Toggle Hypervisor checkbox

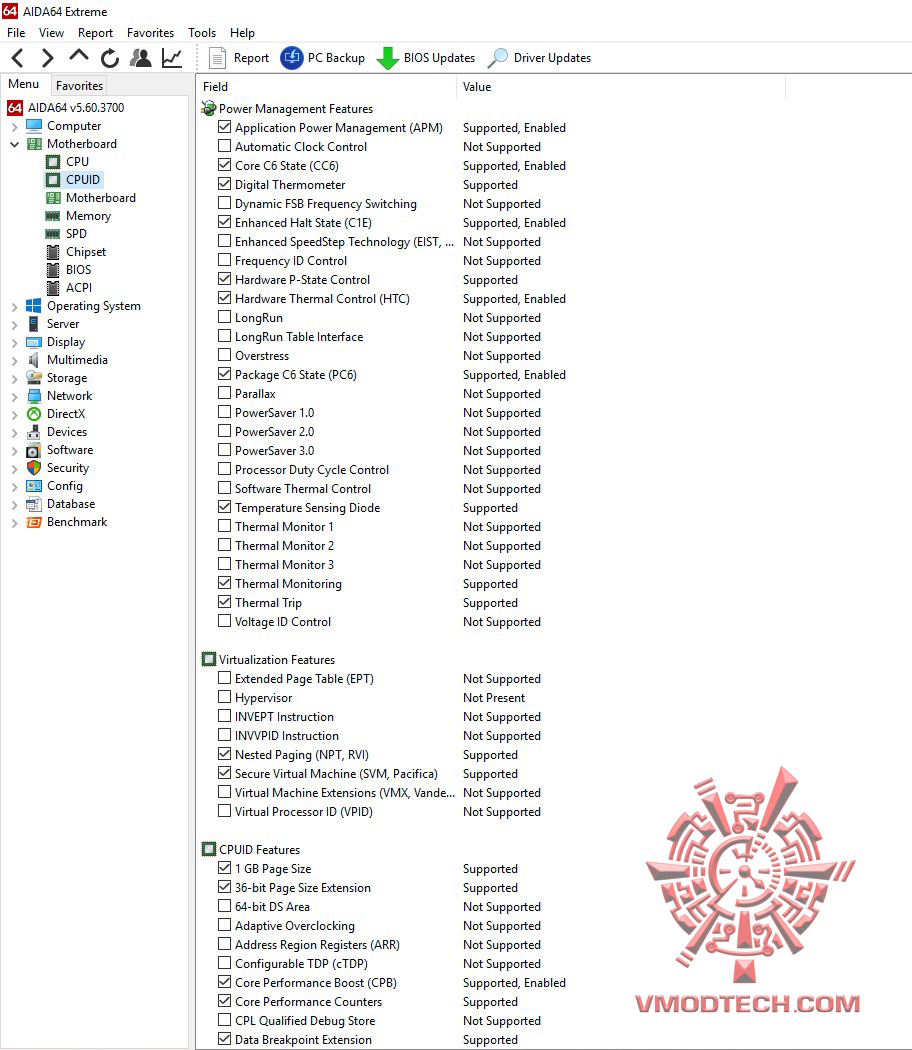tap(224, 697)
